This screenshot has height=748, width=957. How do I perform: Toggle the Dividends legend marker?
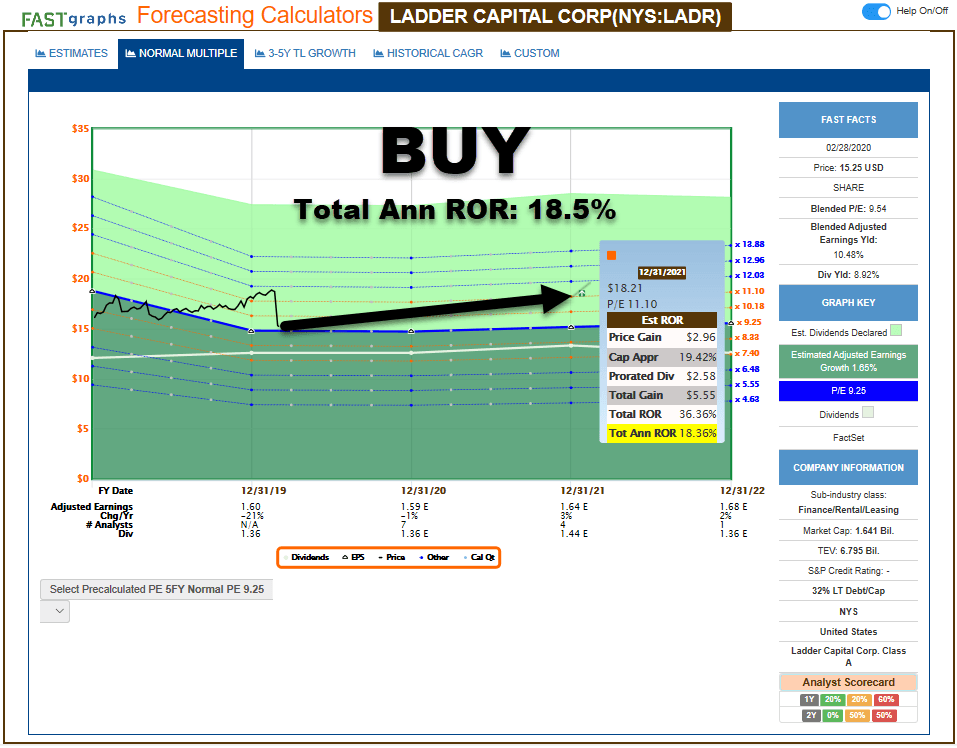[x=286, y=558]
